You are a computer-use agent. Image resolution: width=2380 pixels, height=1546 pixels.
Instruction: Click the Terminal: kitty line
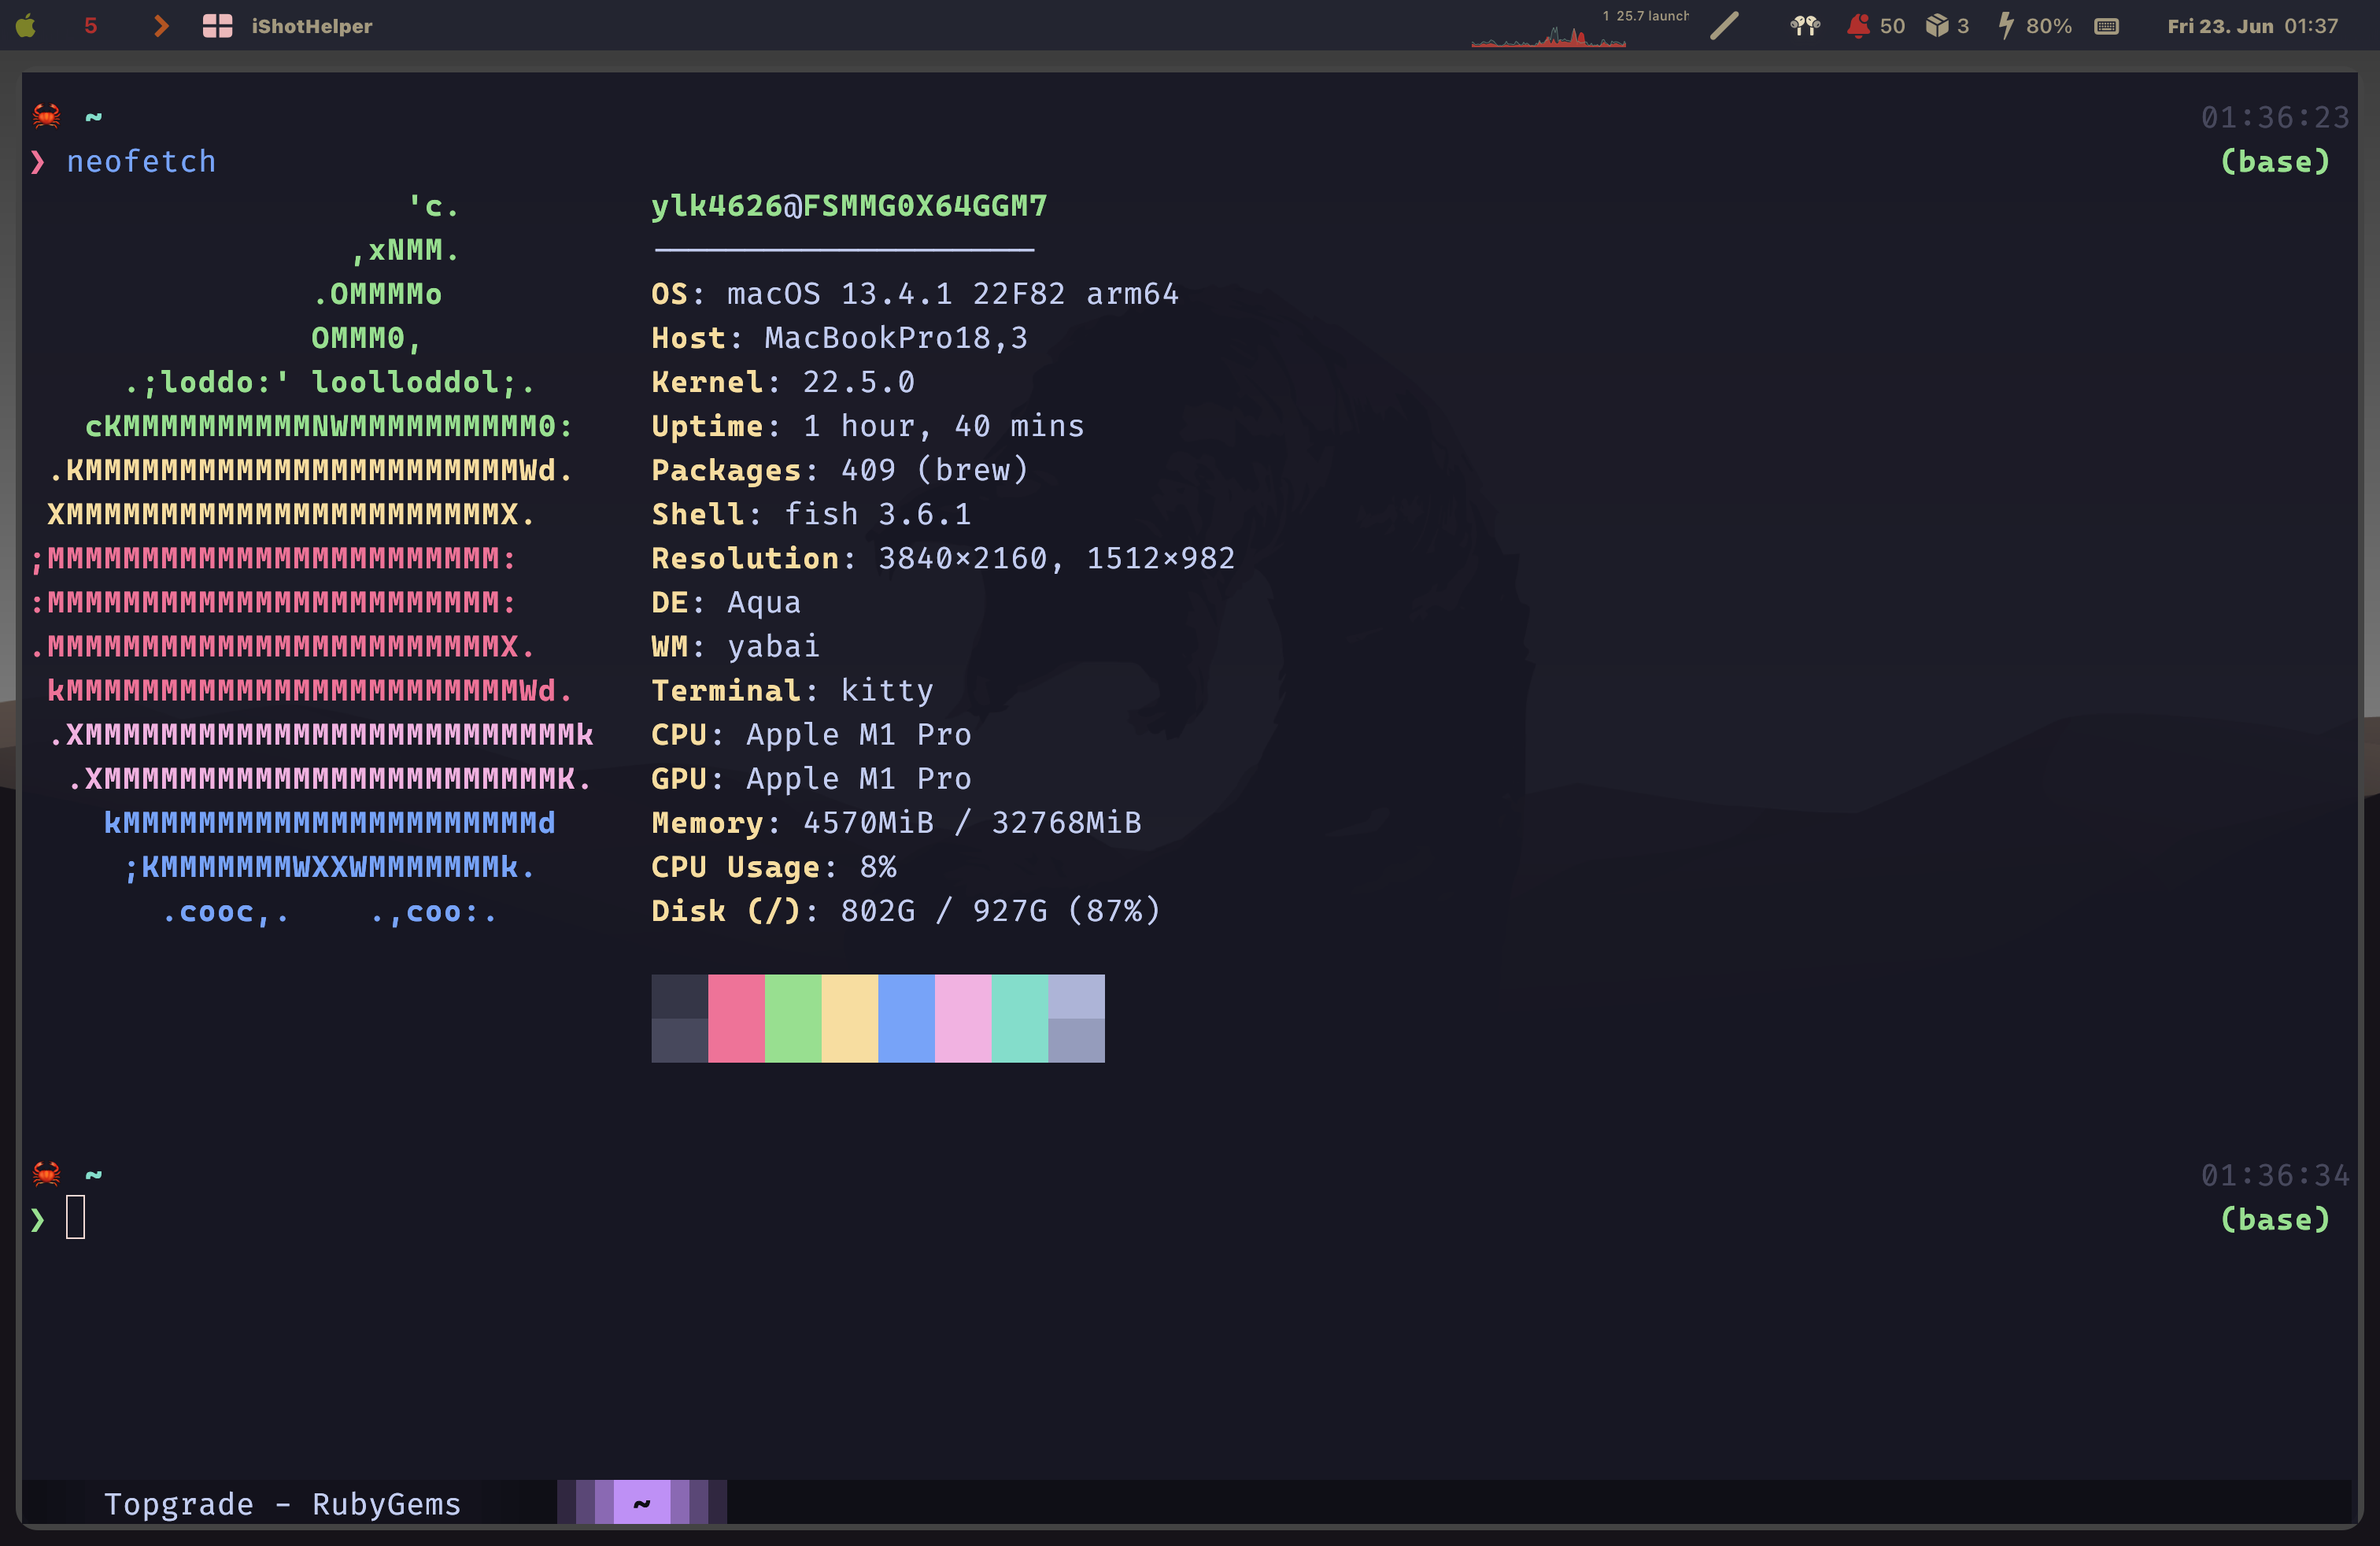792,690
